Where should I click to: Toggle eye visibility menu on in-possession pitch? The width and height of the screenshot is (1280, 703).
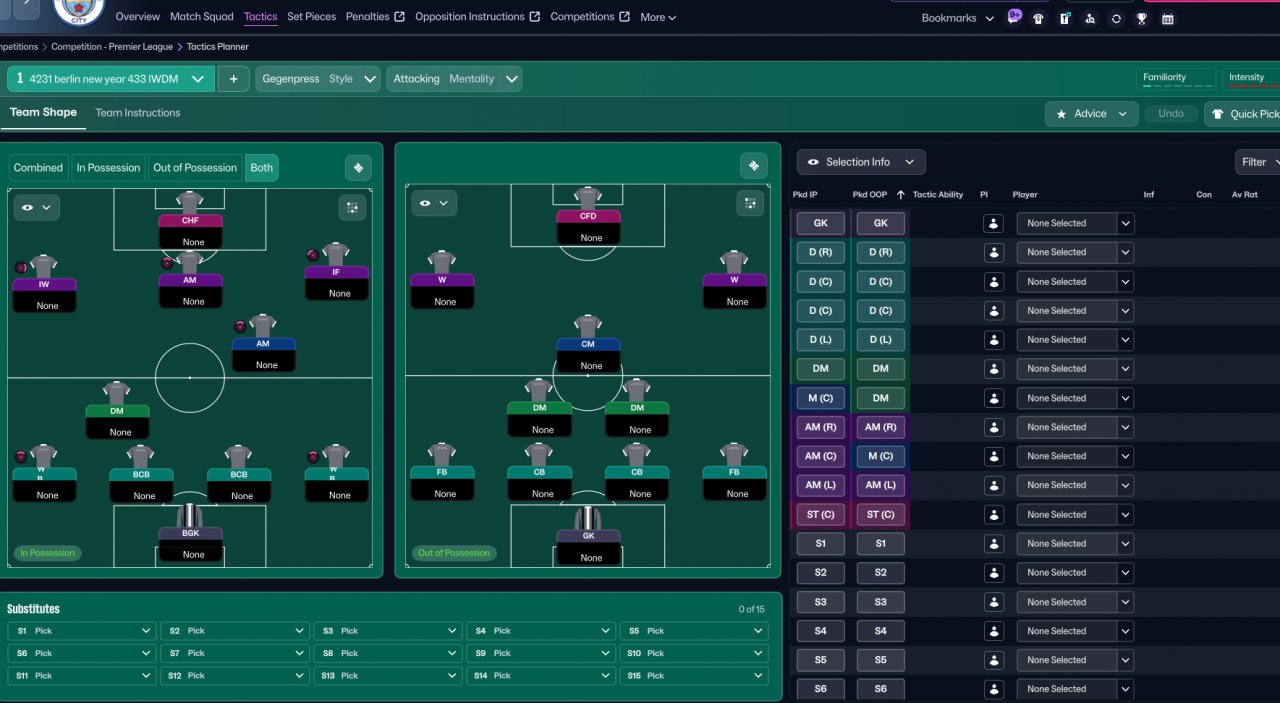[36, 207]
